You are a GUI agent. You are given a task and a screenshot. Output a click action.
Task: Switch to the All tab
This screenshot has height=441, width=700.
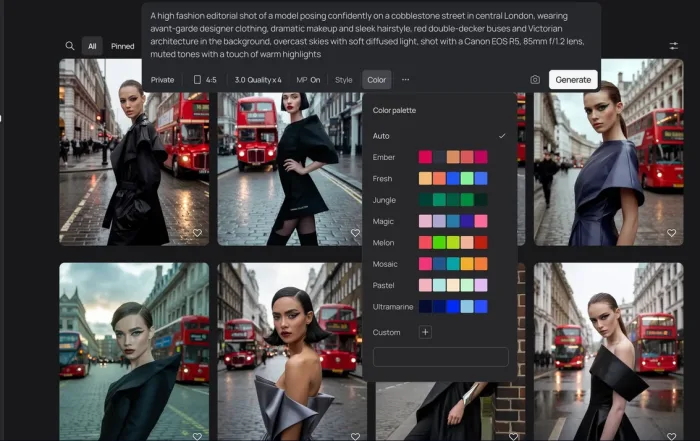tap(92, 46)
